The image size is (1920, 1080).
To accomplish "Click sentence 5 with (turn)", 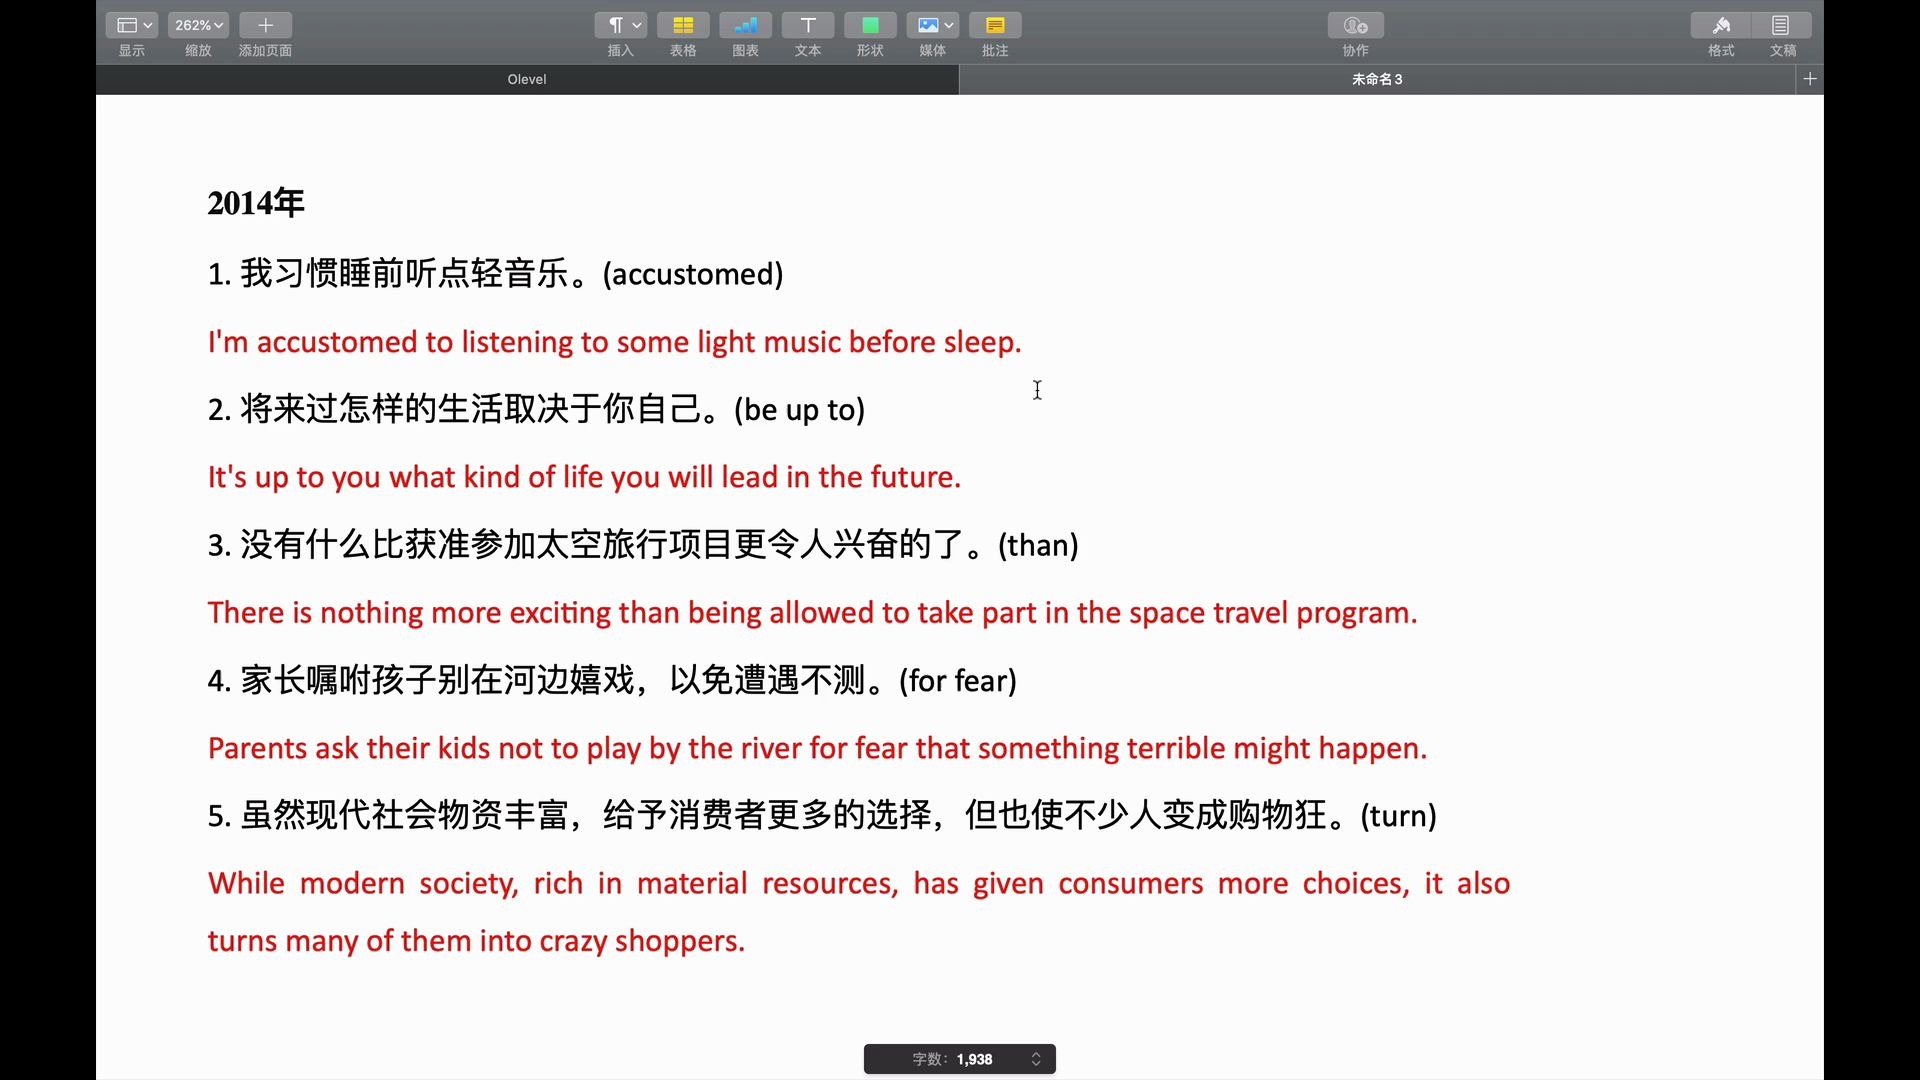I will [x=822, y=816].
